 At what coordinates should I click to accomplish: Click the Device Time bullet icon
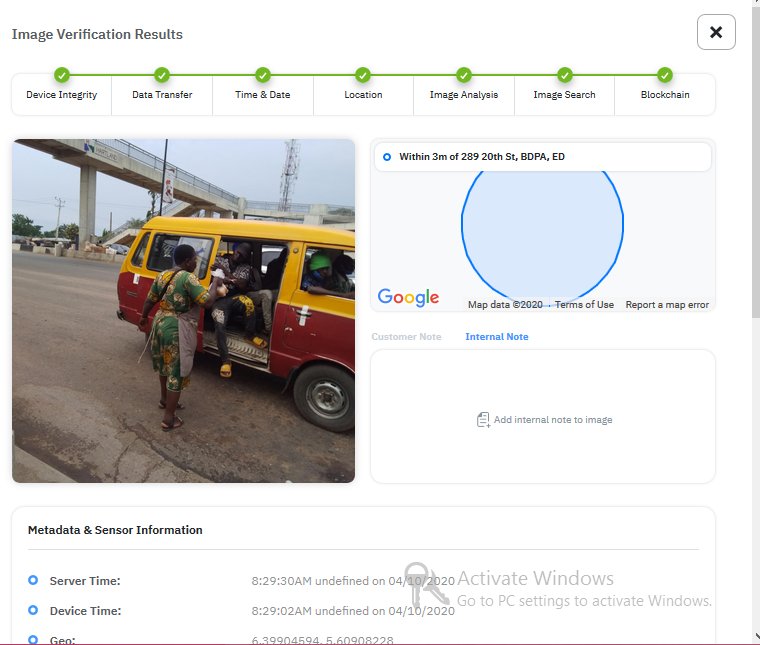(33, 610)
